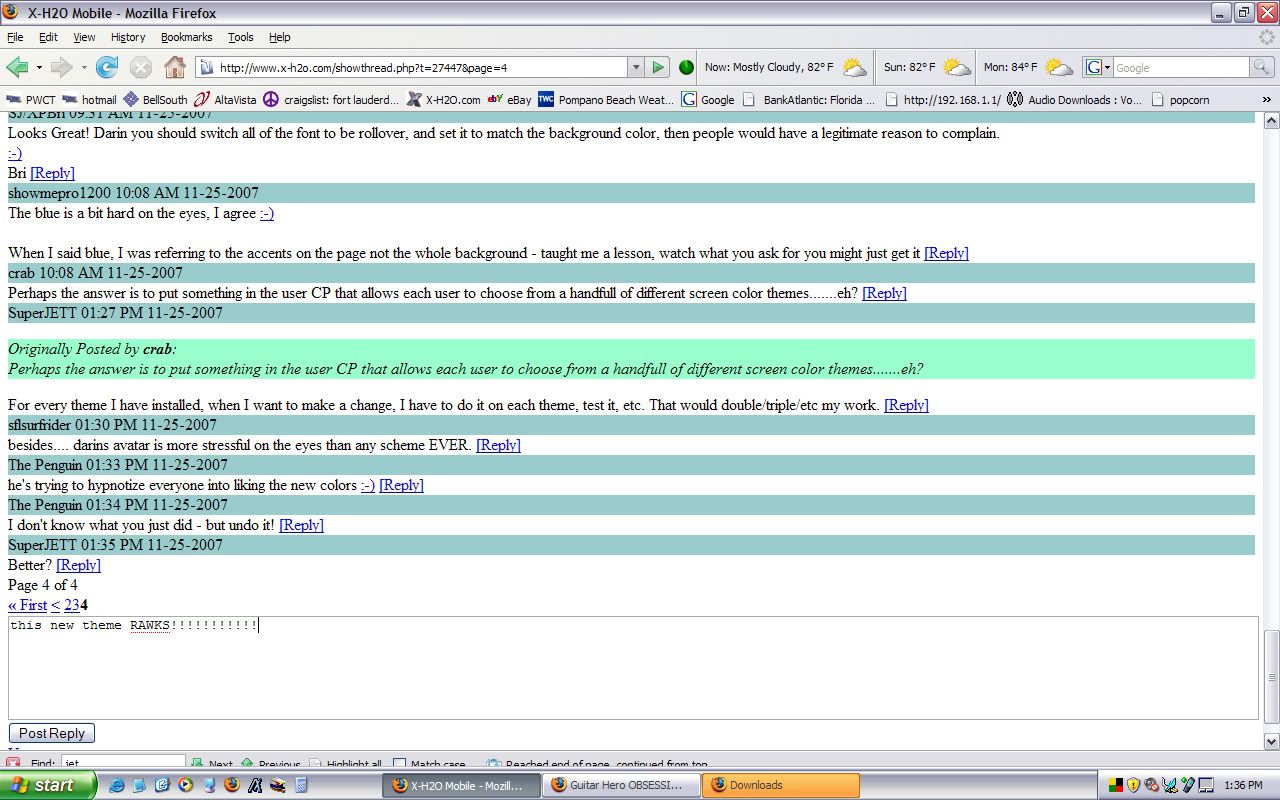This screenshot has width=1280, height=800.
Task: Click the Stop loading button
Action: click(x=141, y=67)
